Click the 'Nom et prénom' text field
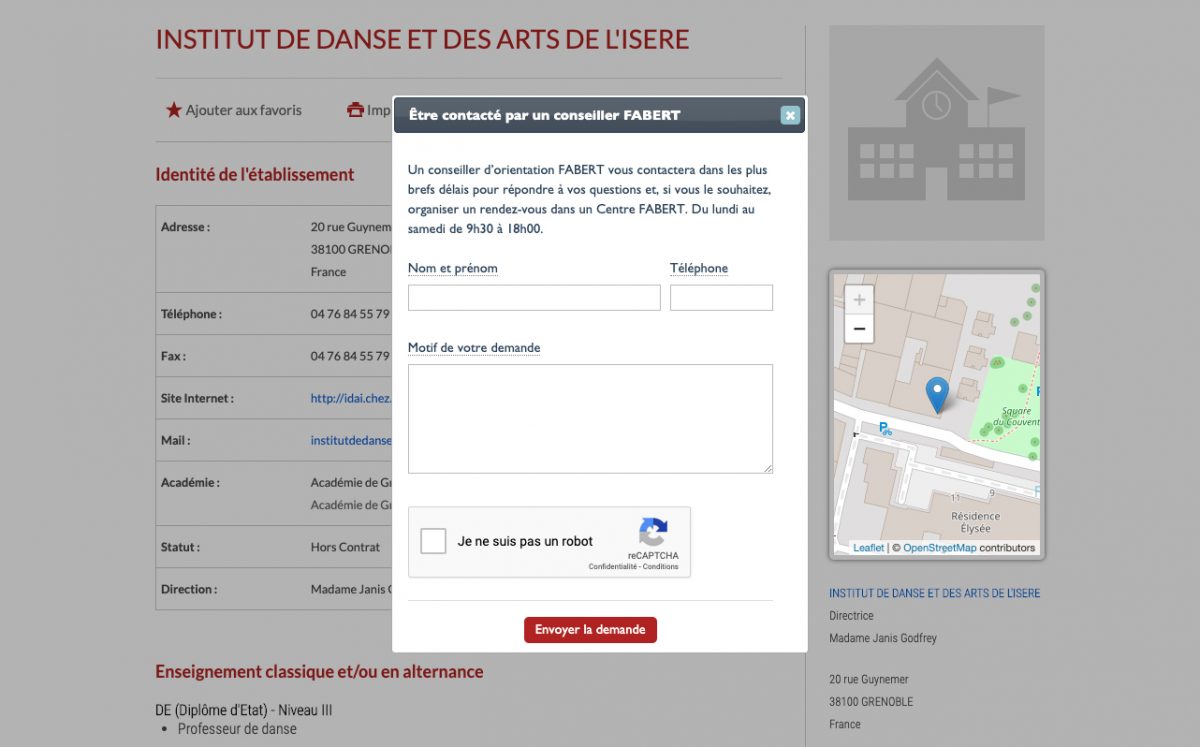This screenshot has width=1200, height=747. [534, 298]
